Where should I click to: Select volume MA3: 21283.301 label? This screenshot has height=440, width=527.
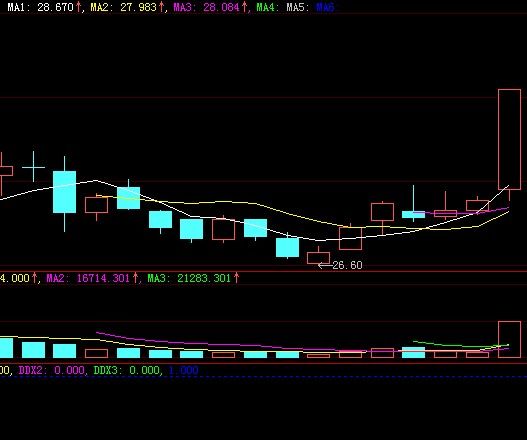tap(193, 278)
